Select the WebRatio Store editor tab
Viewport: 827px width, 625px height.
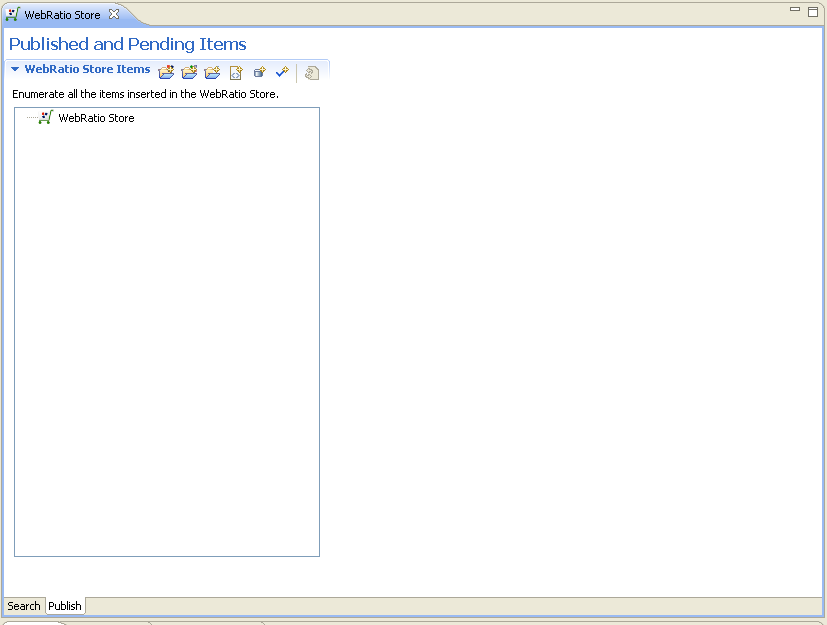point(62,15)
